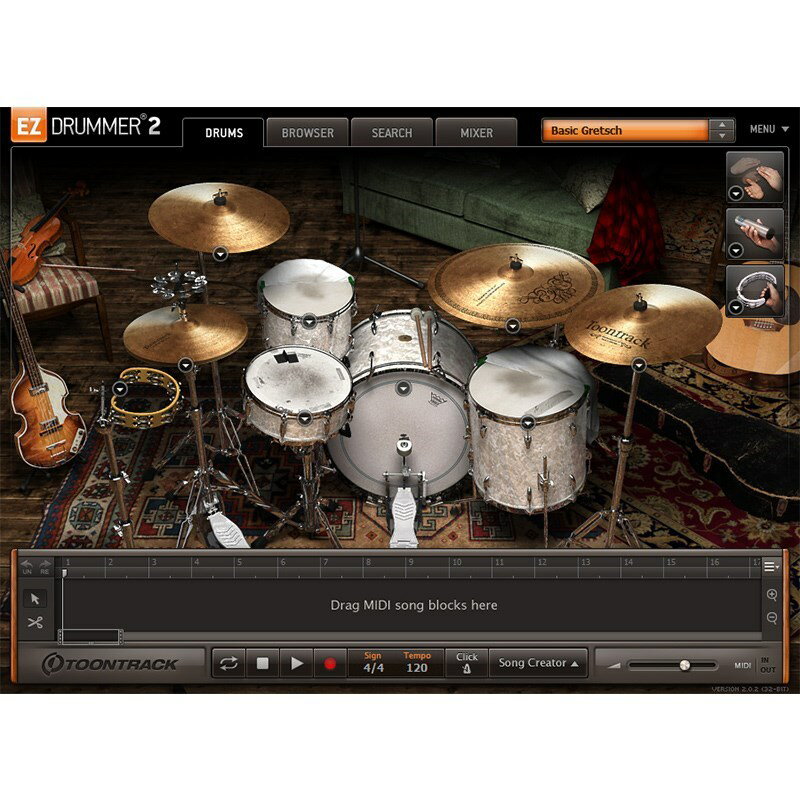The width and height of the screenshot is (800, 800).
Task: Hit the snare drum head
Action: point(298,380)
